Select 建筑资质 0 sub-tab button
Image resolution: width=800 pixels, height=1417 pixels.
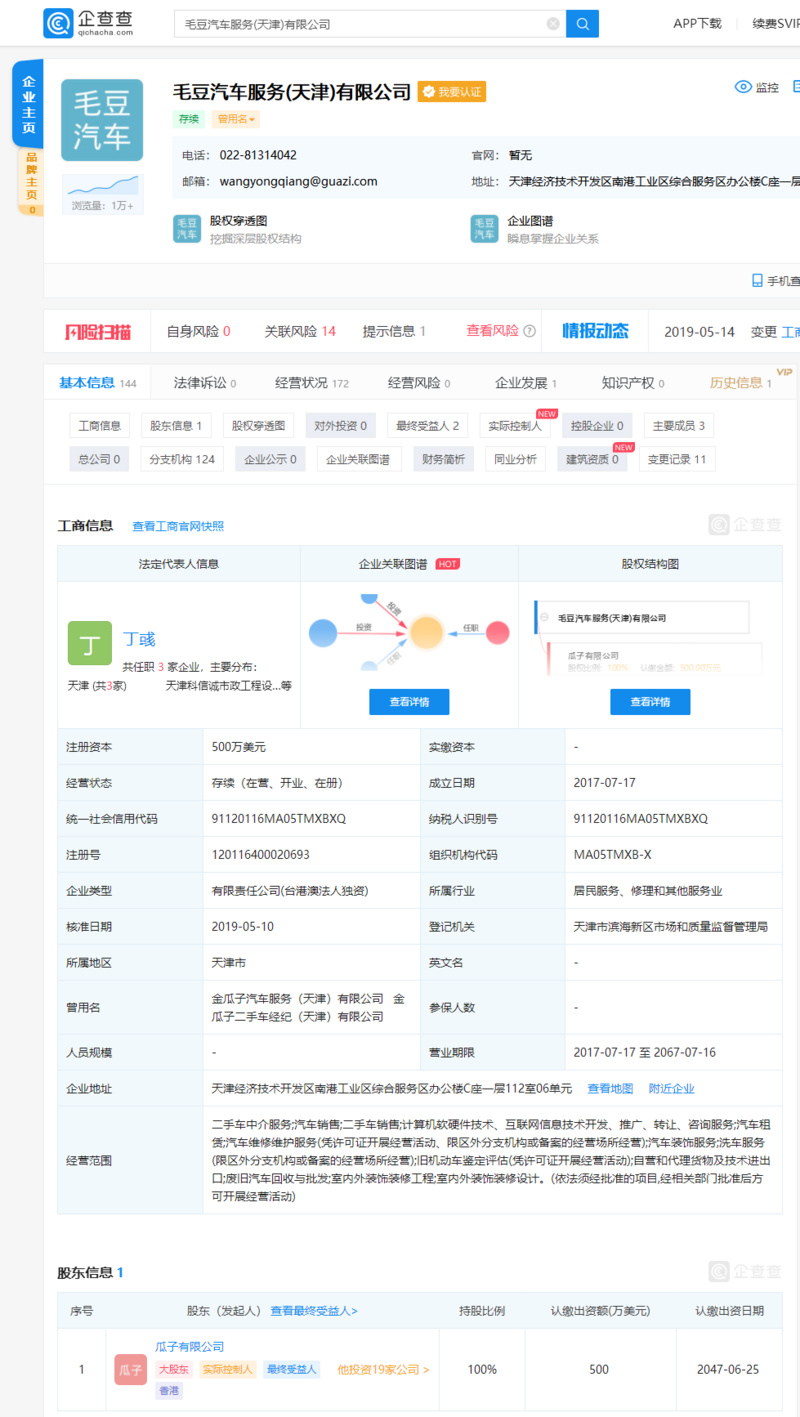(x=593, y=459)
